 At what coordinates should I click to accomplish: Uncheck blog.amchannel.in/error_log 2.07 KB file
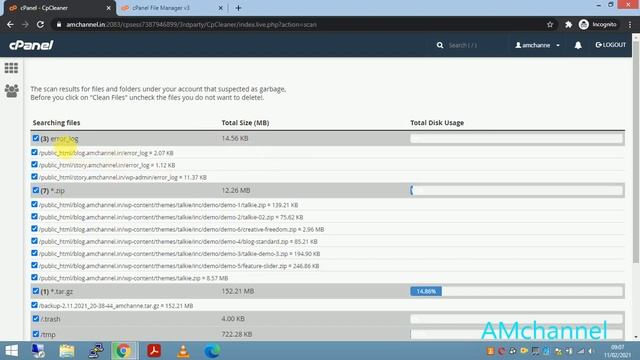[34, 152]
